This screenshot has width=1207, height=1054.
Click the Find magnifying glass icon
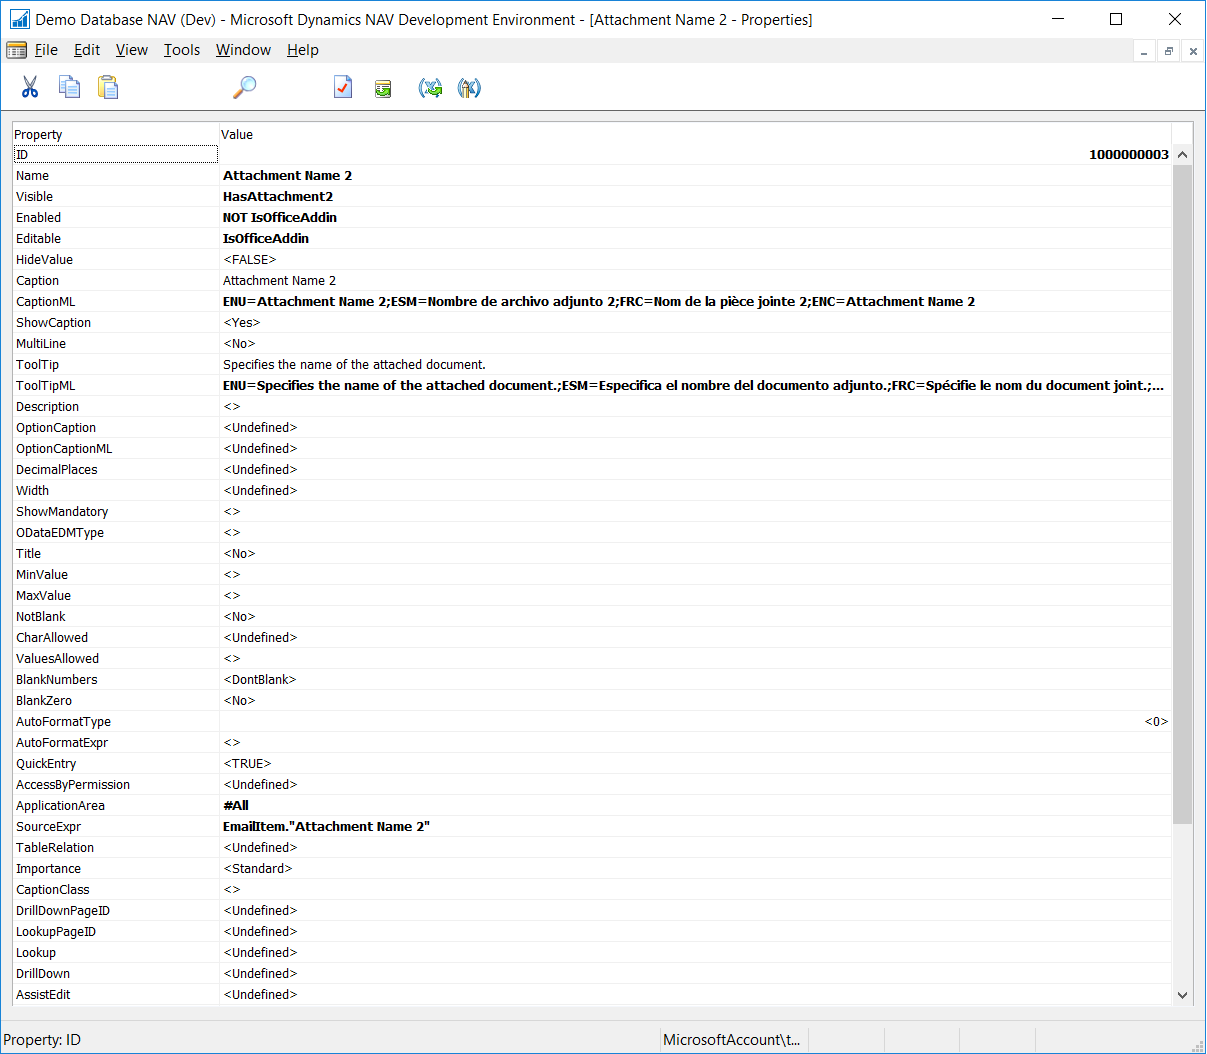click(x=244, y=88)
